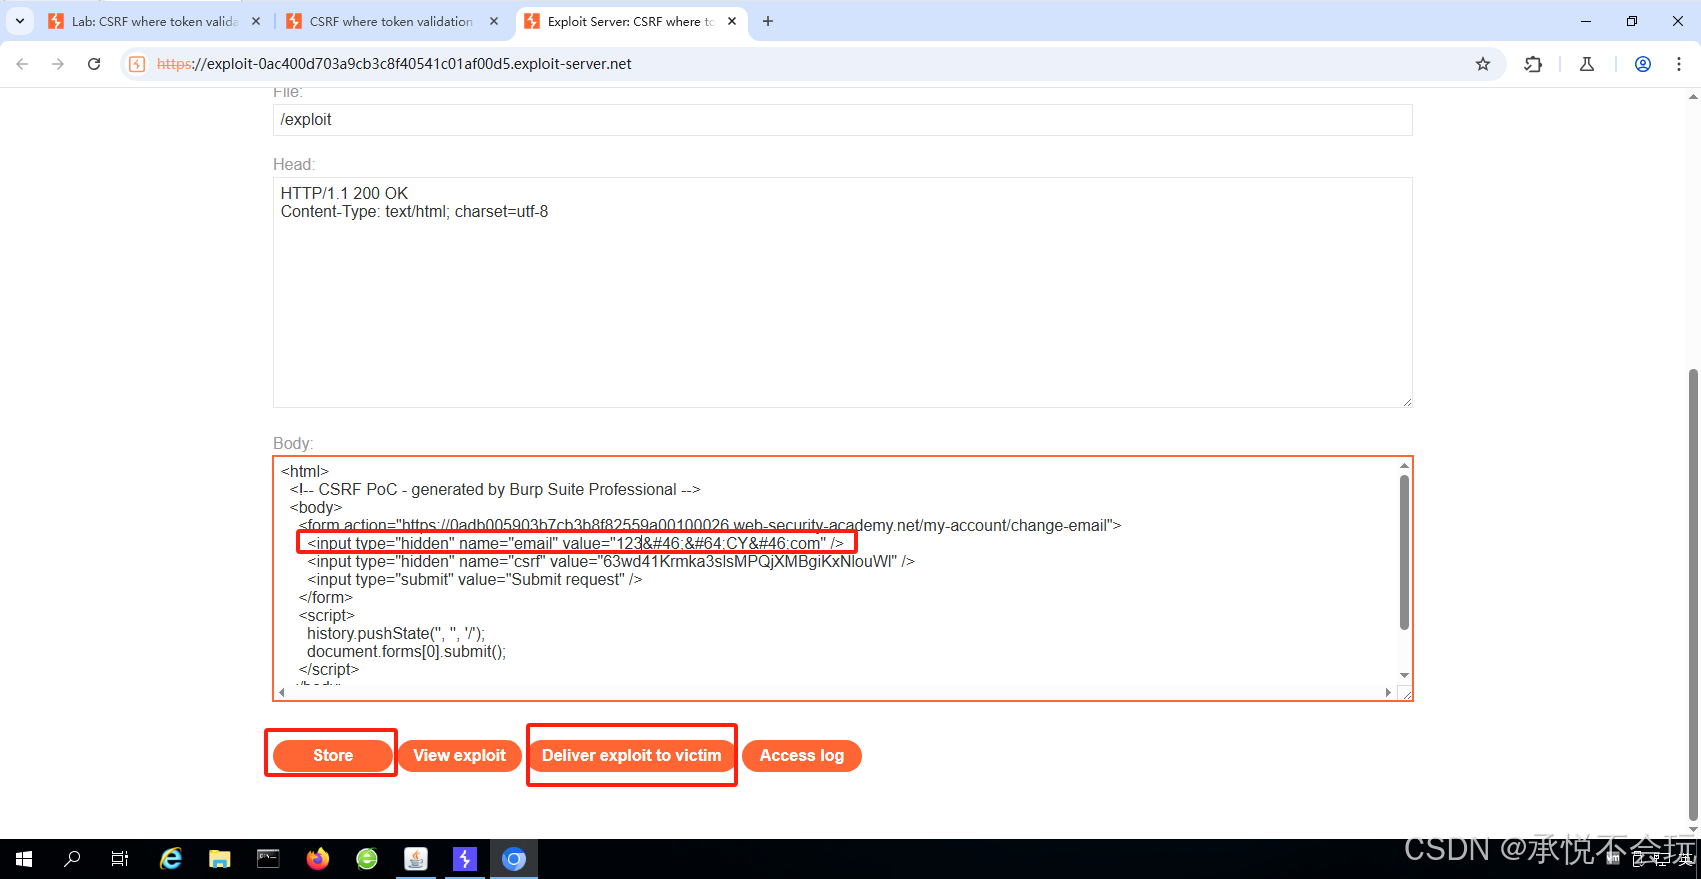The width and height of the screenshot is (1701, 879).
Task: Click Body textarea vertical scrollbar thumb
Action: (x=1404, y=552)
